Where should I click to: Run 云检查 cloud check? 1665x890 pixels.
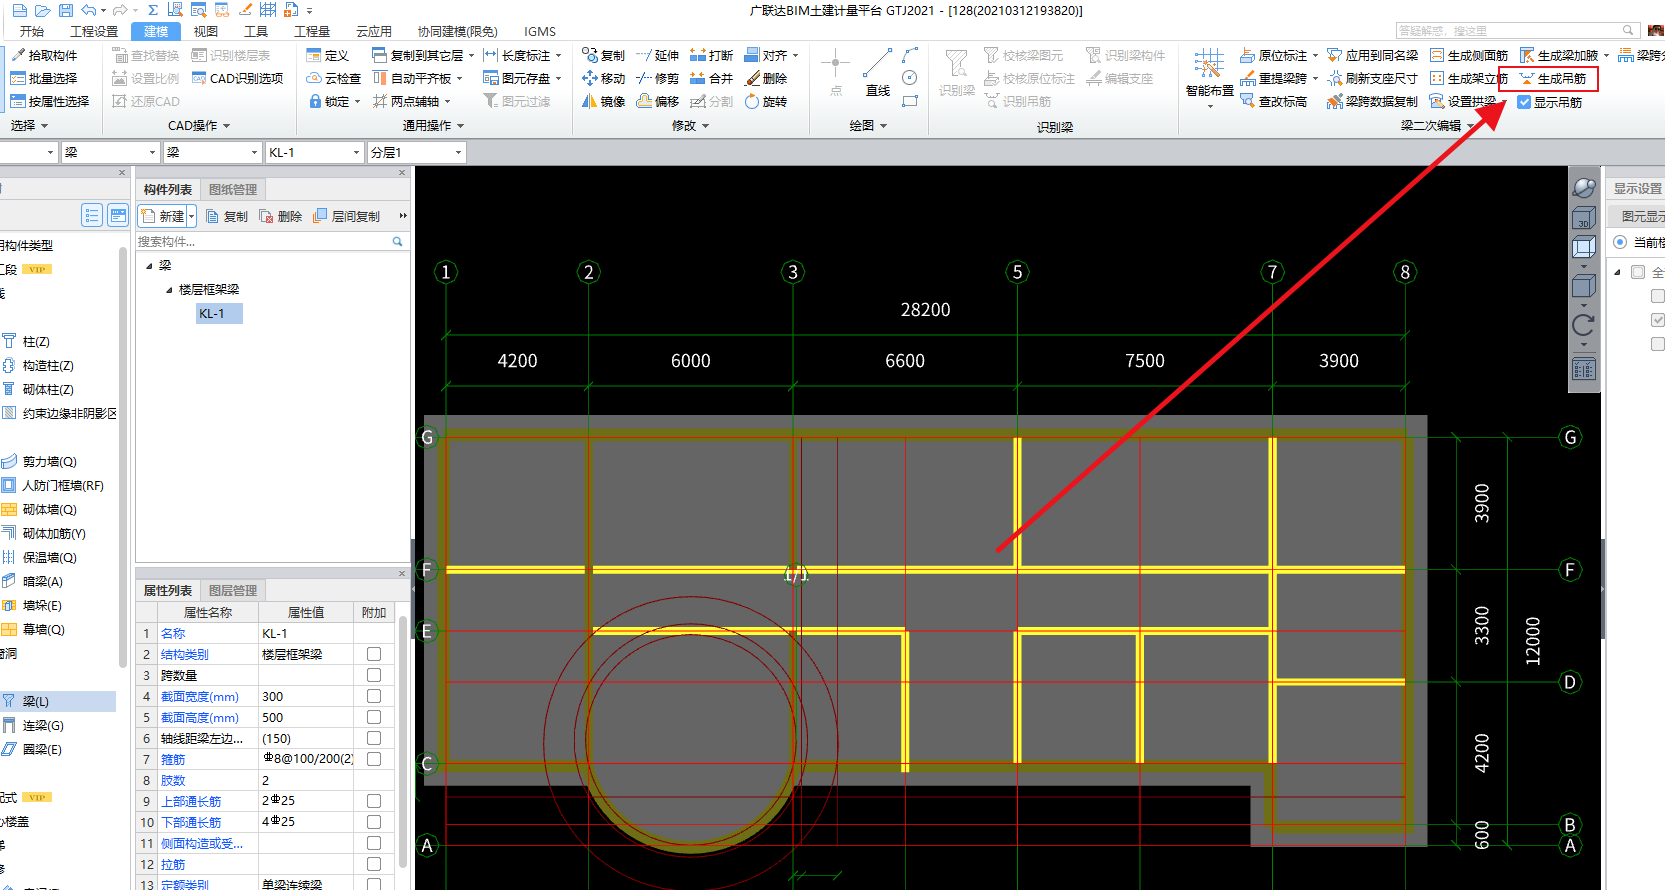(334, 78)
